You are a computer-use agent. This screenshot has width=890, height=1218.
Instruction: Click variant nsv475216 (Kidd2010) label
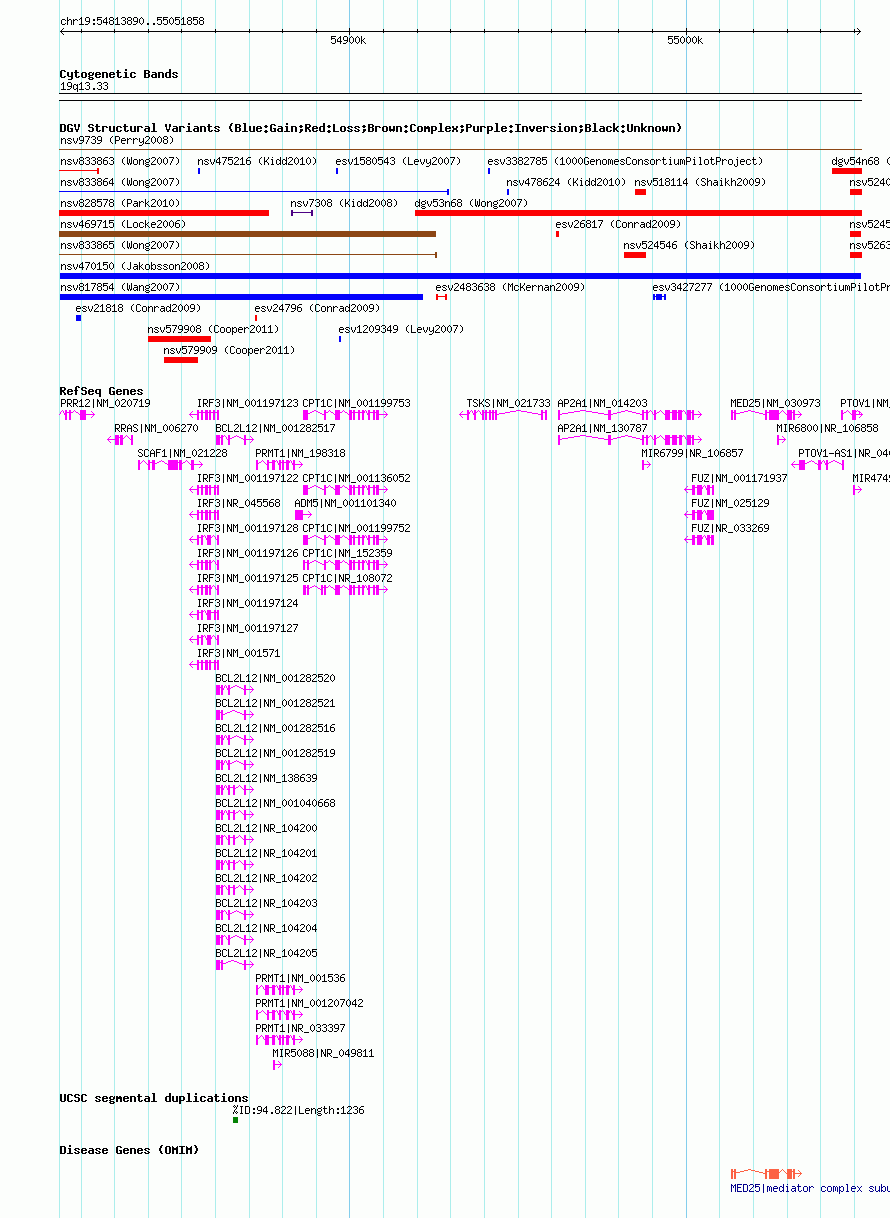tap(257, 161)
